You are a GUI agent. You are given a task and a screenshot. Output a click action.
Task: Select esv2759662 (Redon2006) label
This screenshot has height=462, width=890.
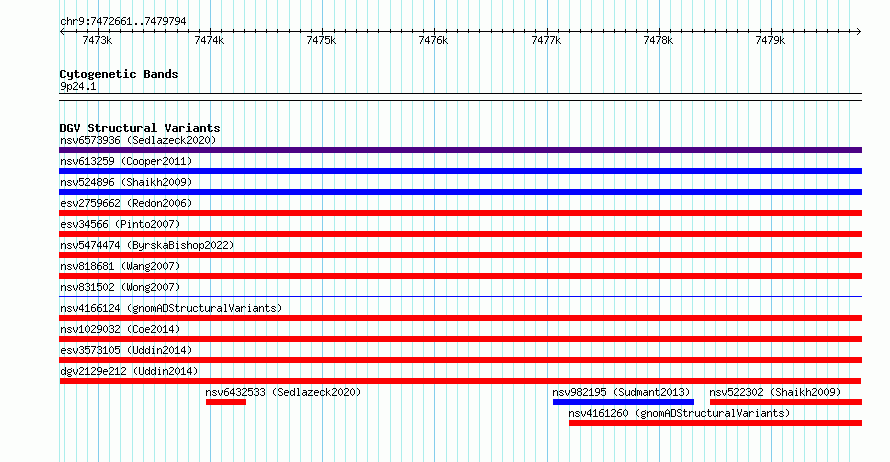pyautogui.click(x=126, y=203)
